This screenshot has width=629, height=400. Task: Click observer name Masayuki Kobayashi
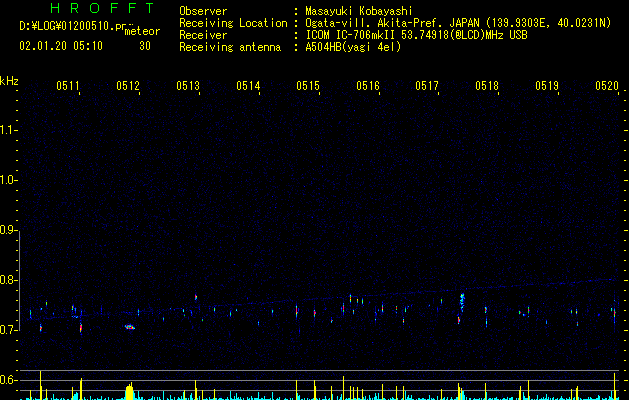359,11
